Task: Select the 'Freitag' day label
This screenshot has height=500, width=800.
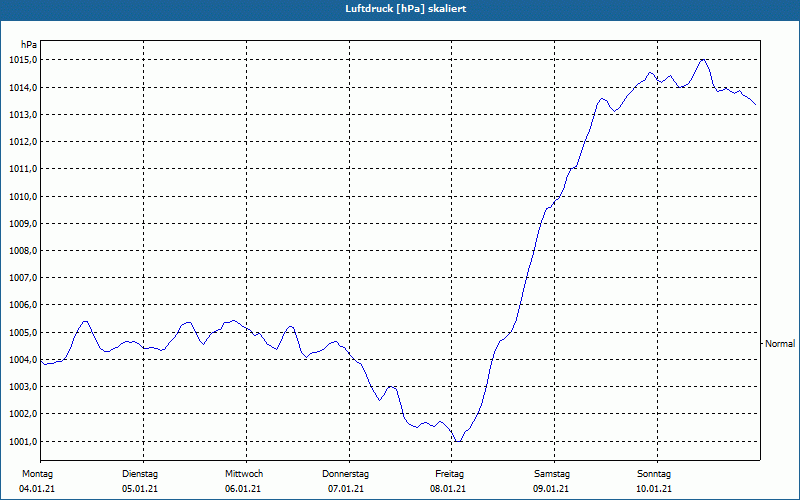Action: (x=449, y=474)
